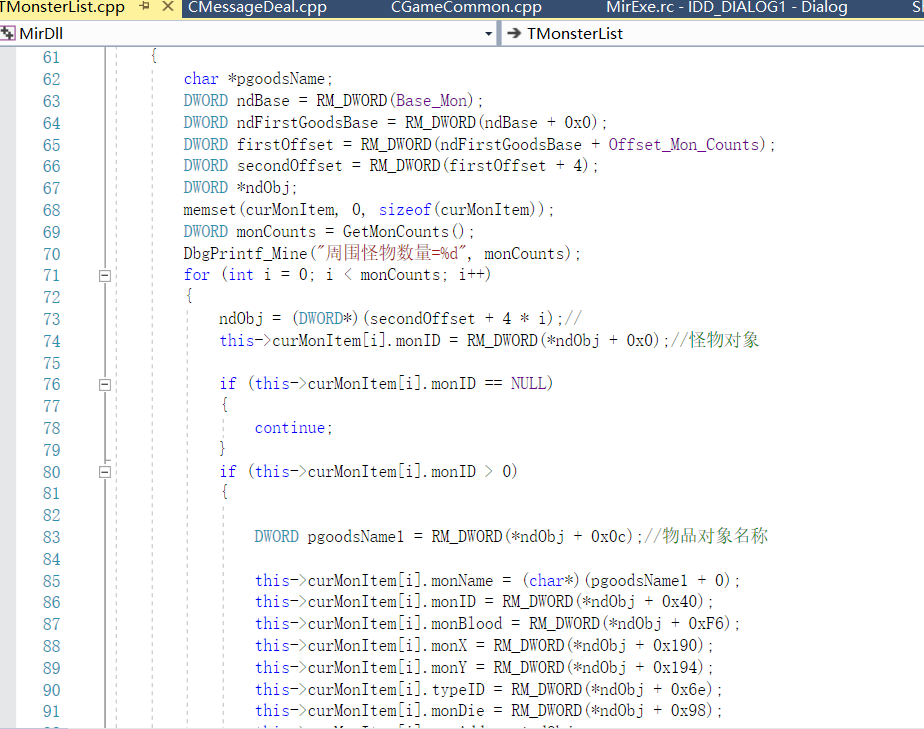Close the TMonsterList.cpp tab

(x=166, y=8)
